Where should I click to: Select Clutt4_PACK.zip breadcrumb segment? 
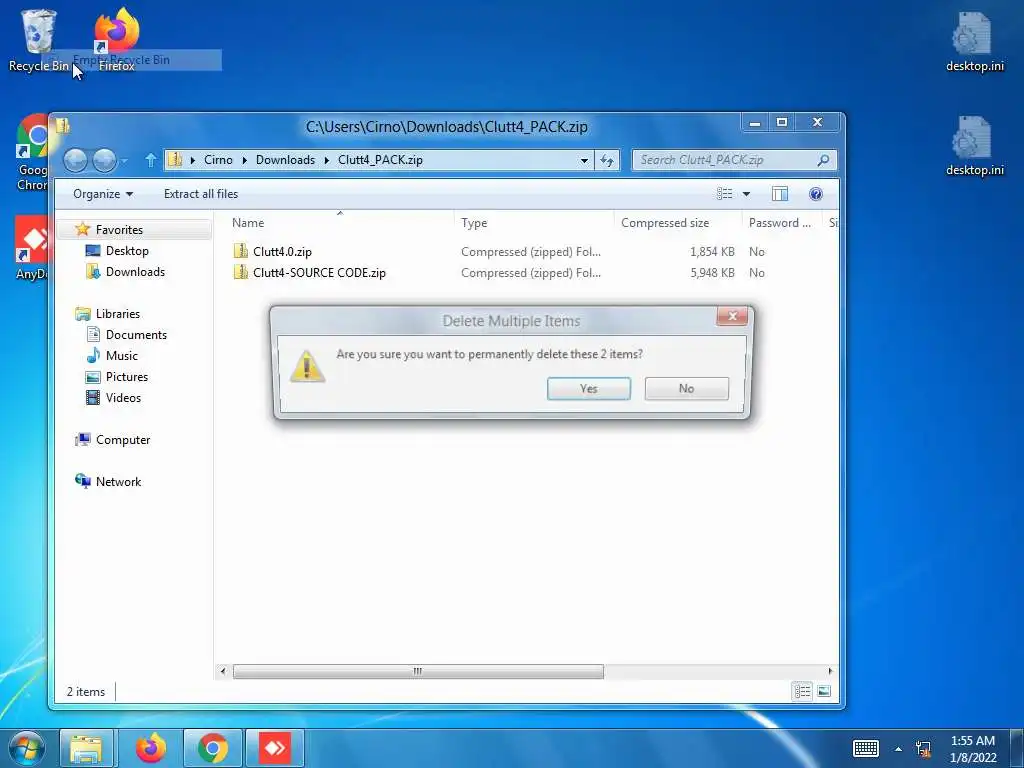[380, 160]
